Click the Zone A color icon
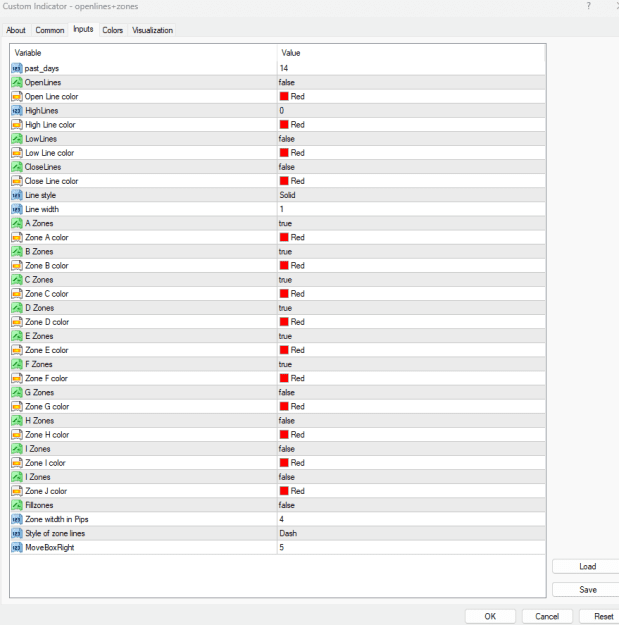Screen dimensions: 619x625 coord(17,237)
